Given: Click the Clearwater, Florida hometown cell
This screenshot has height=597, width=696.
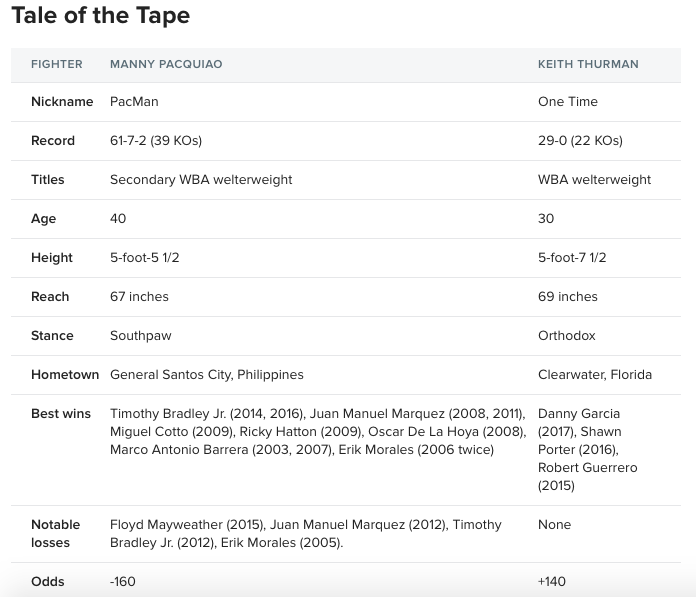Looking at the screenshot, I should tap(595, 375).
